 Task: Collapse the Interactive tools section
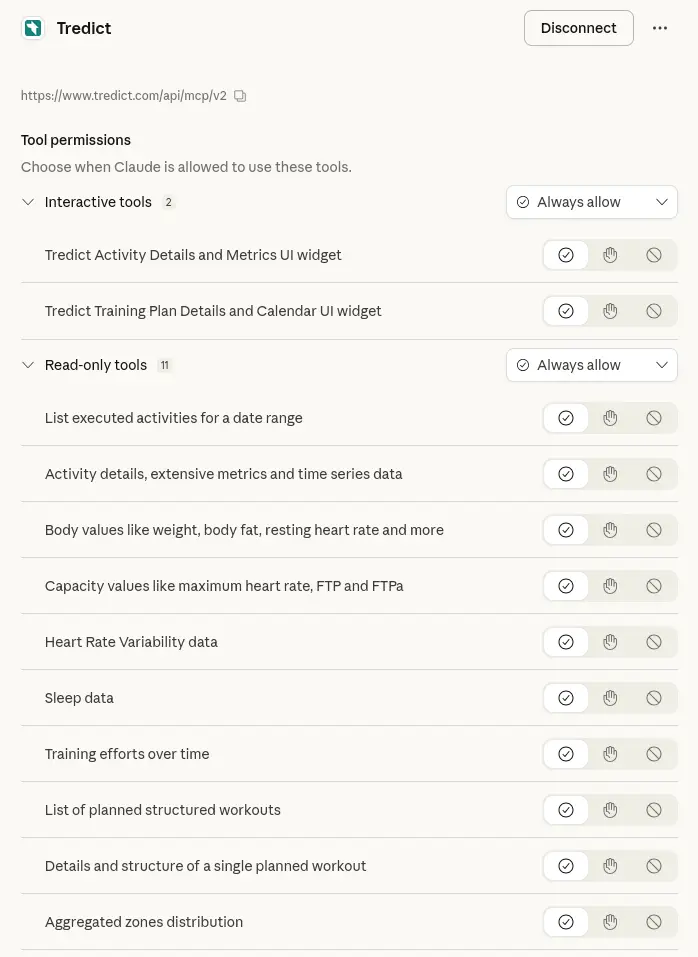click(x=28, y=202)
